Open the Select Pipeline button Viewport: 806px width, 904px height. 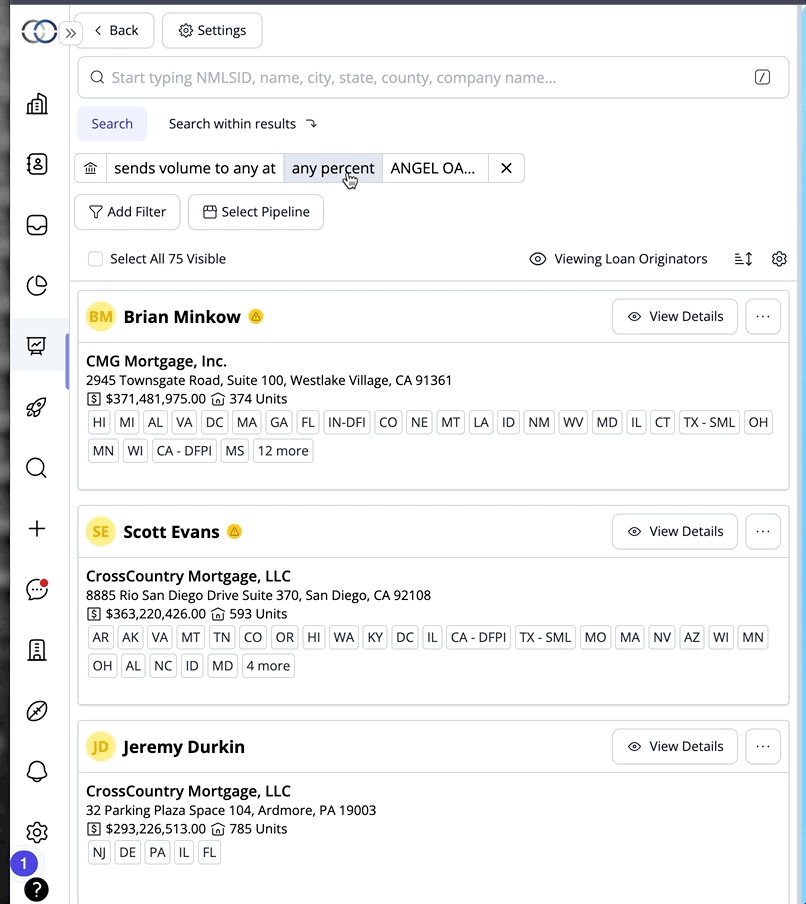pos(256,212)
